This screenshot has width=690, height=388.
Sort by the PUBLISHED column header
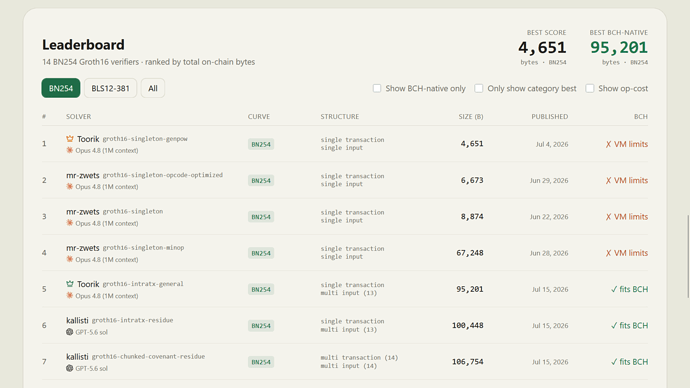pyautogui.click(x=550, y=117)
